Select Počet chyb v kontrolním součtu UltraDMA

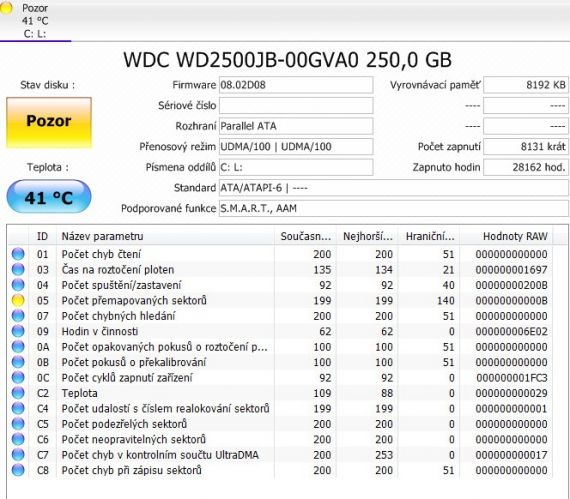click(x=160, y=455)
